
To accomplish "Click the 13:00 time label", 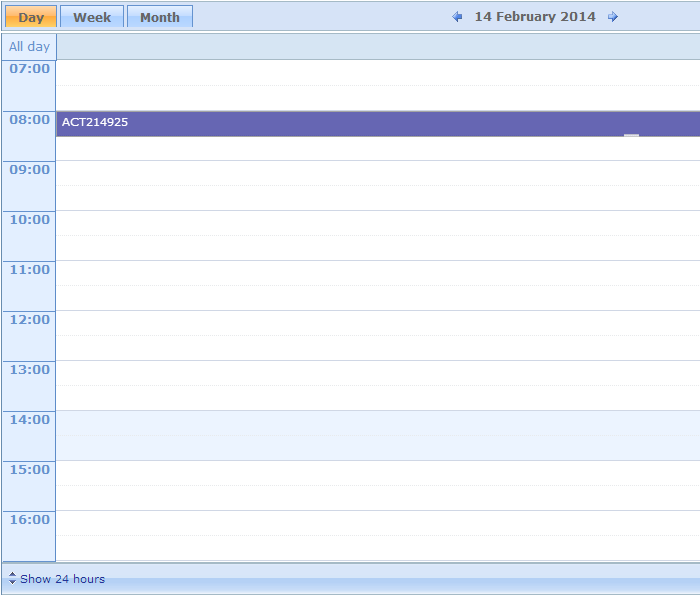I will [29, 370].
